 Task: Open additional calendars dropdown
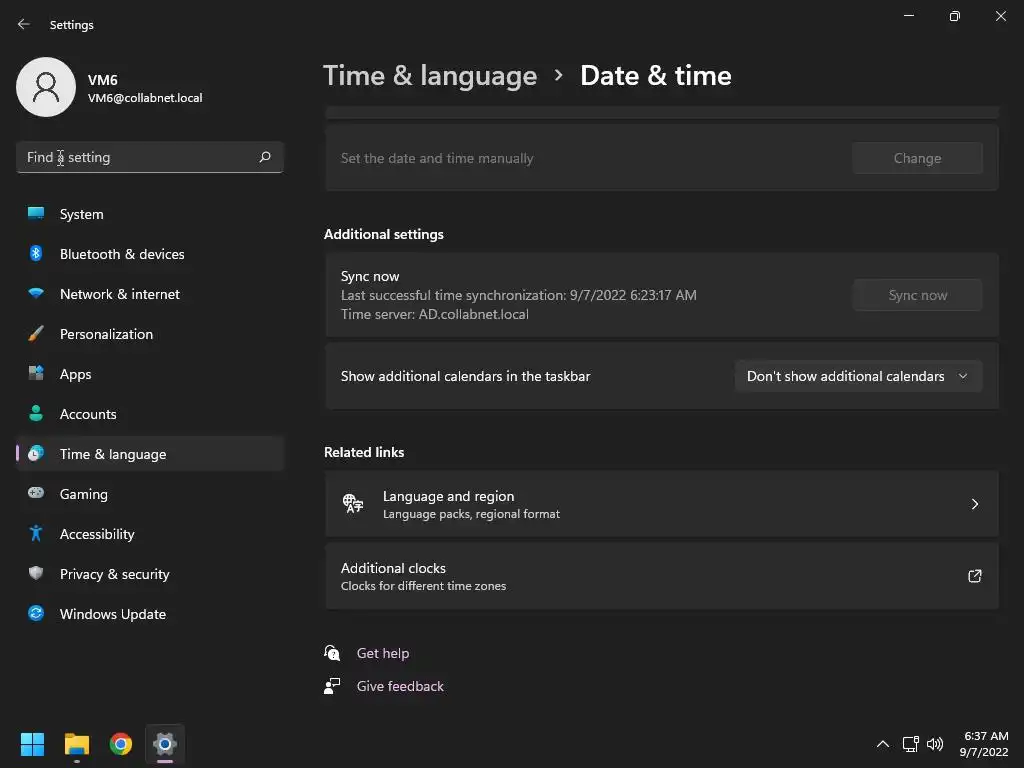[858, 376]
